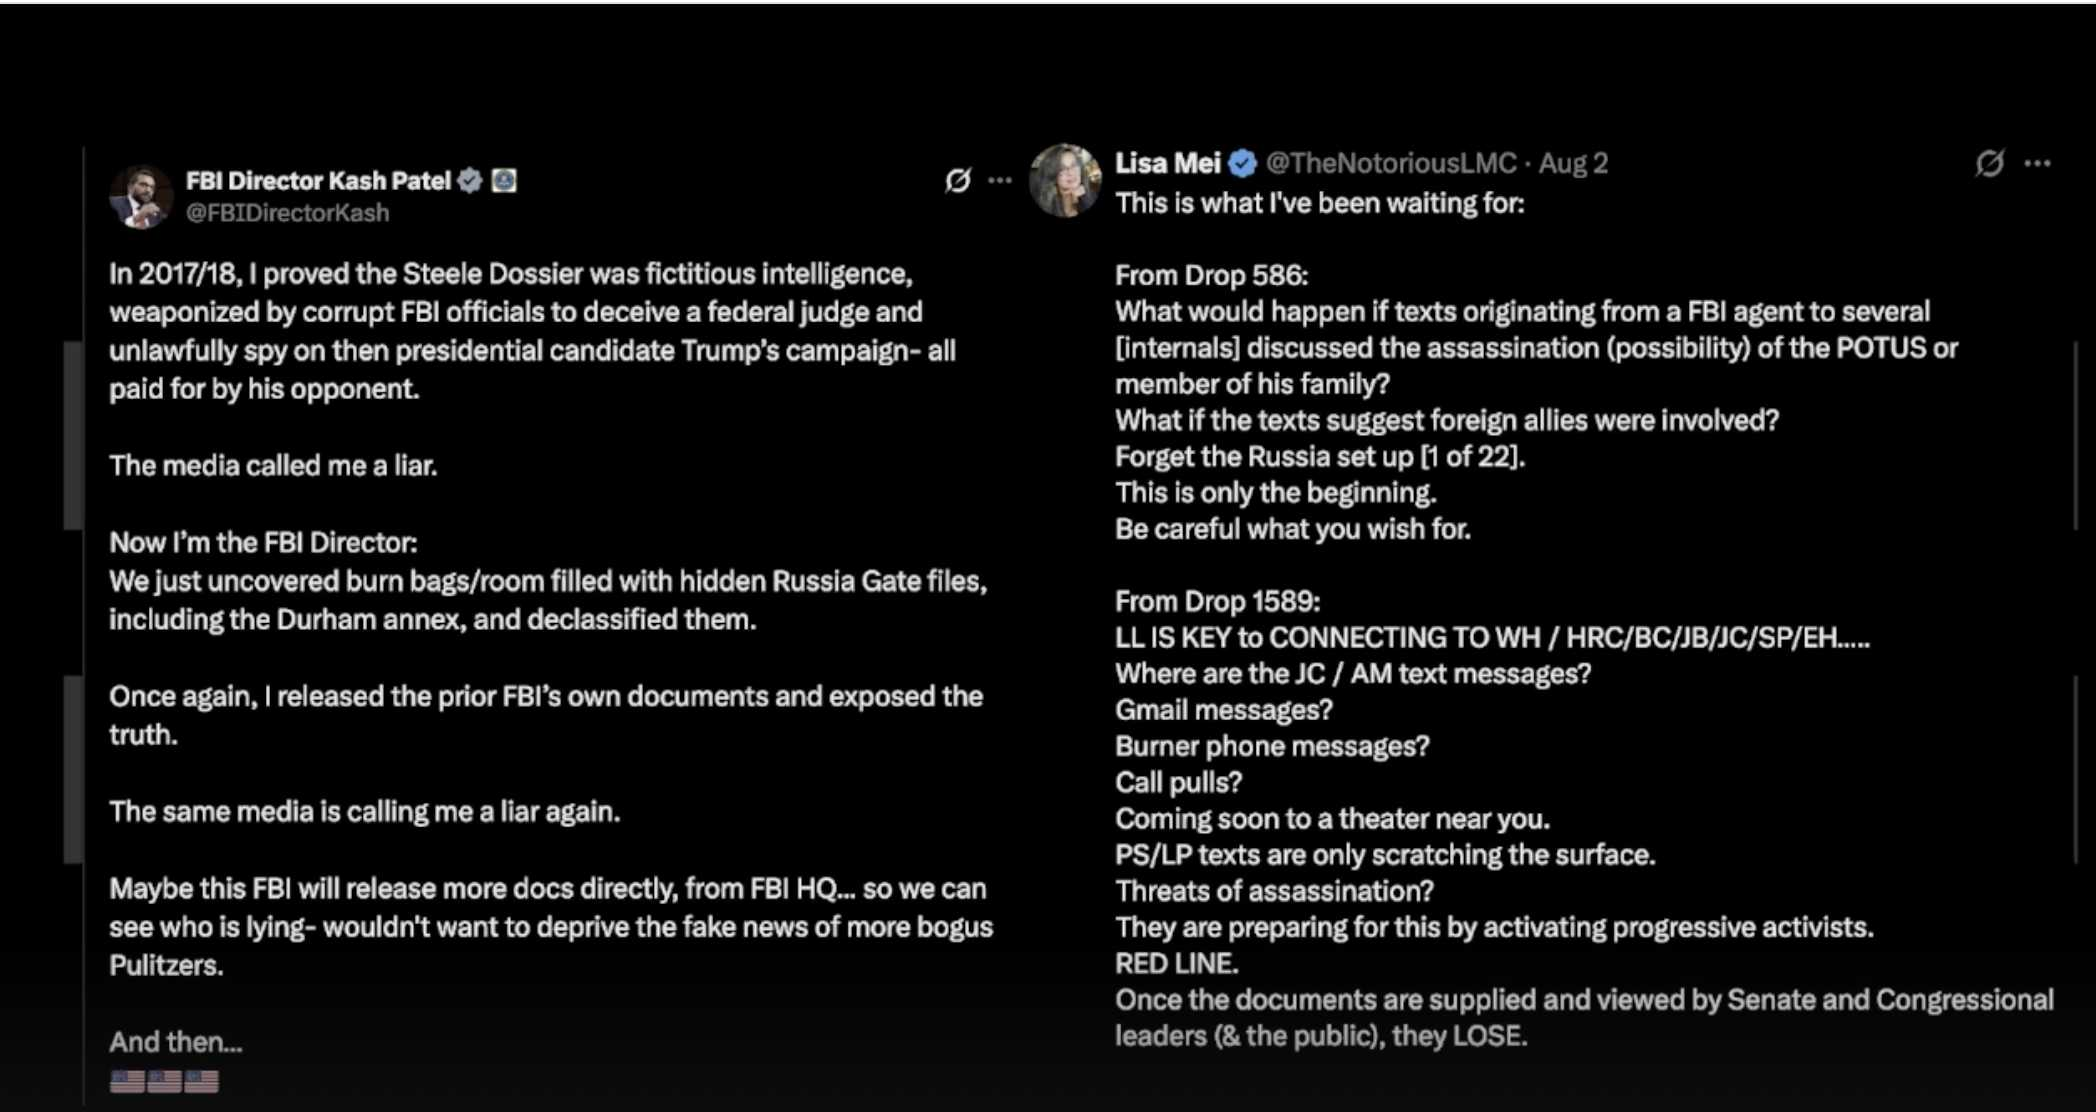Viewport: 2096px width, 1112px height.
Task: Click the Grok icon on Kash Patel's post
Action: coord(958,180)
